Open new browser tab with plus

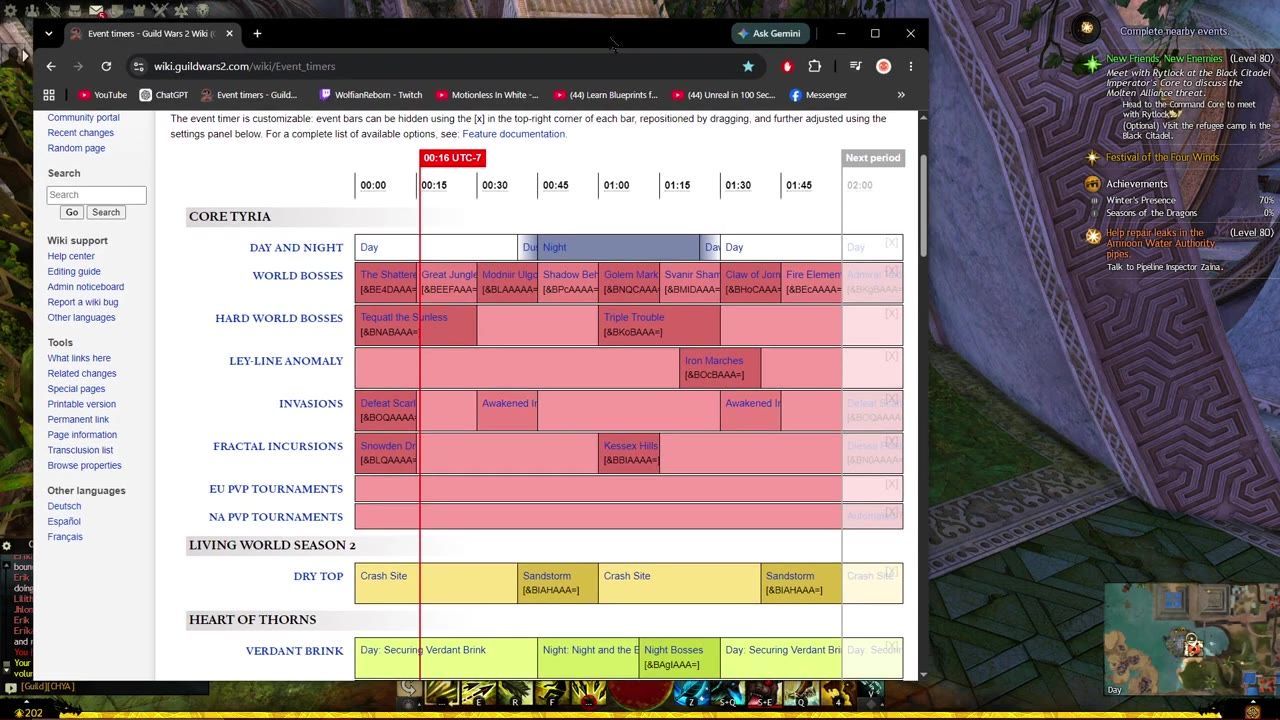pyautogui.click(x=257, y=33)
